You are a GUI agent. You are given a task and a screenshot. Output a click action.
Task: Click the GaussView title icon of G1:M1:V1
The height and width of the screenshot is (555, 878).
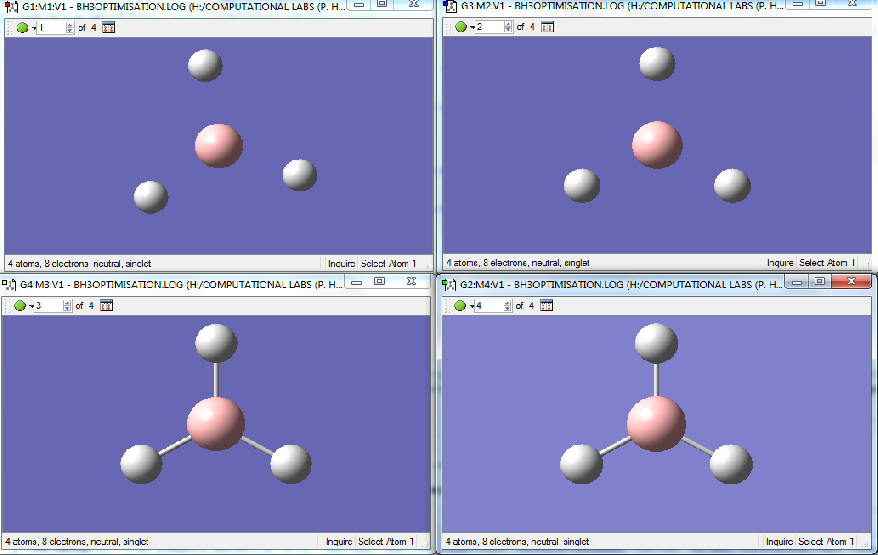(x=11, y=7)
